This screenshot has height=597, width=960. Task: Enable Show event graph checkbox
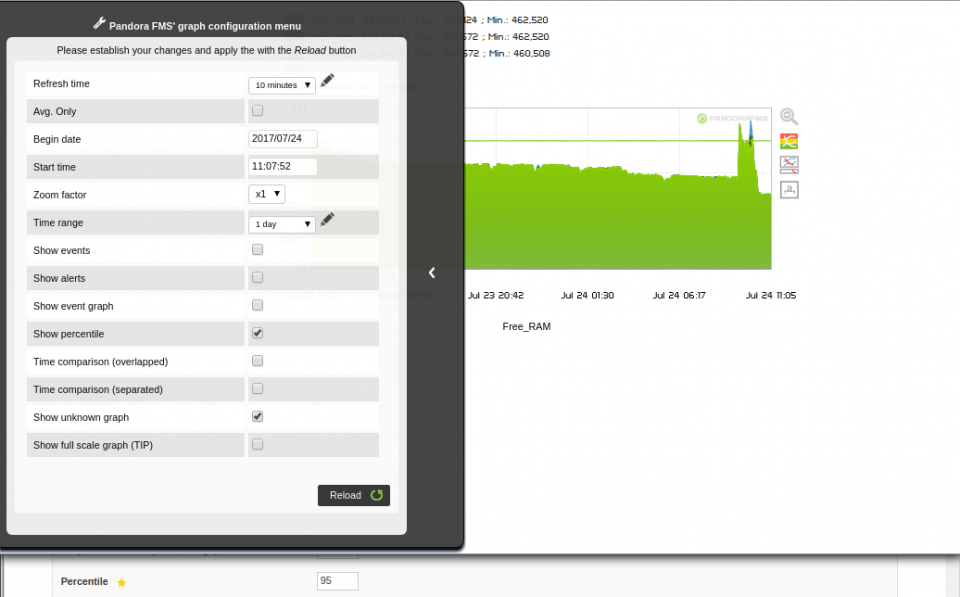pos(258,305)
